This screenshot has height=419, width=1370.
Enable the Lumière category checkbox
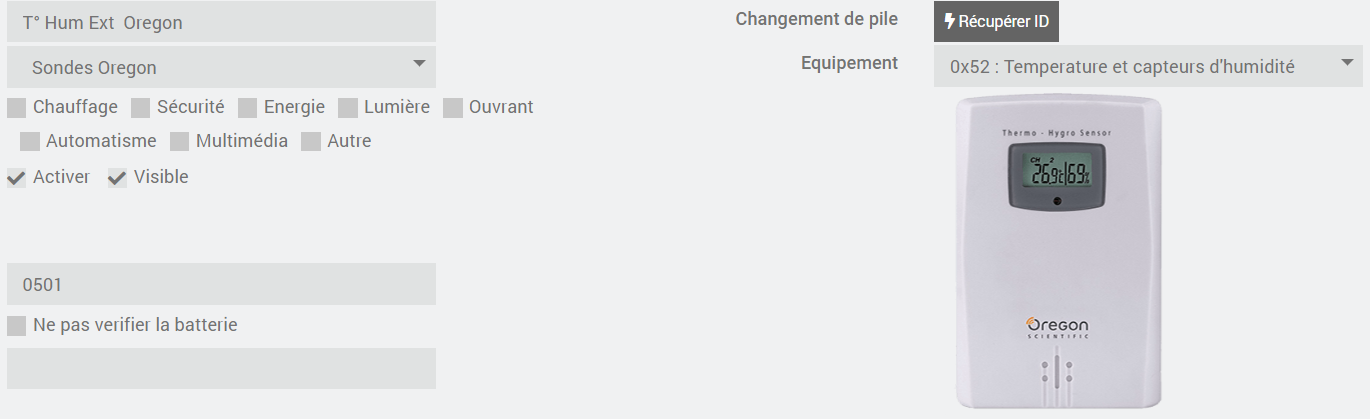pyautogui.click(x=348, y=108)
